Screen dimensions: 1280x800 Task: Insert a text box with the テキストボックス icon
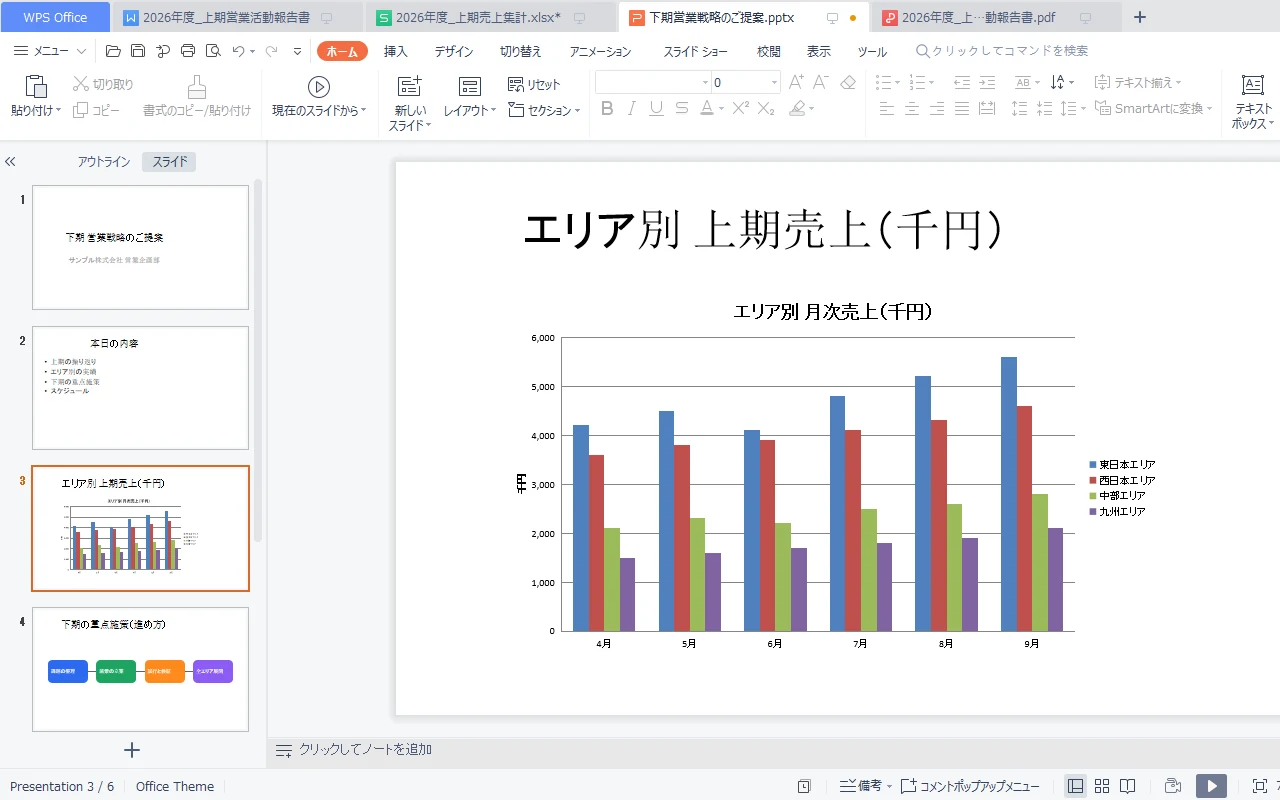[x=1252, y=86]
